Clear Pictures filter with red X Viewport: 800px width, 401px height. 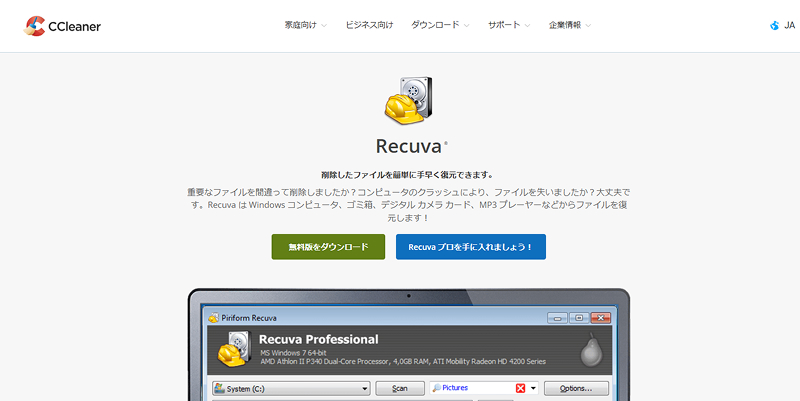[x=520, y=388]
